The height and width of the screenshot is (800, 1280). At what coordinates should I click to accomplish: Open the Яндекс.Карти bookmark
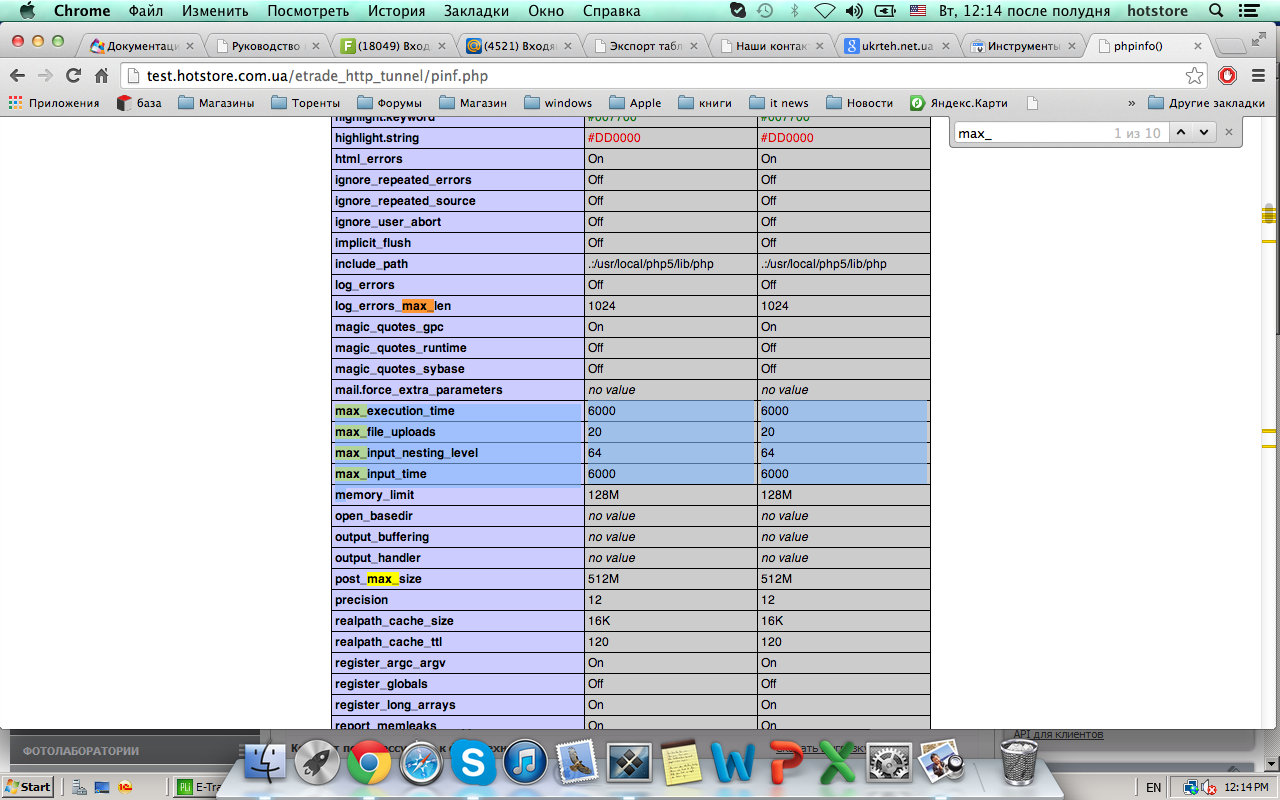(959, 103)
